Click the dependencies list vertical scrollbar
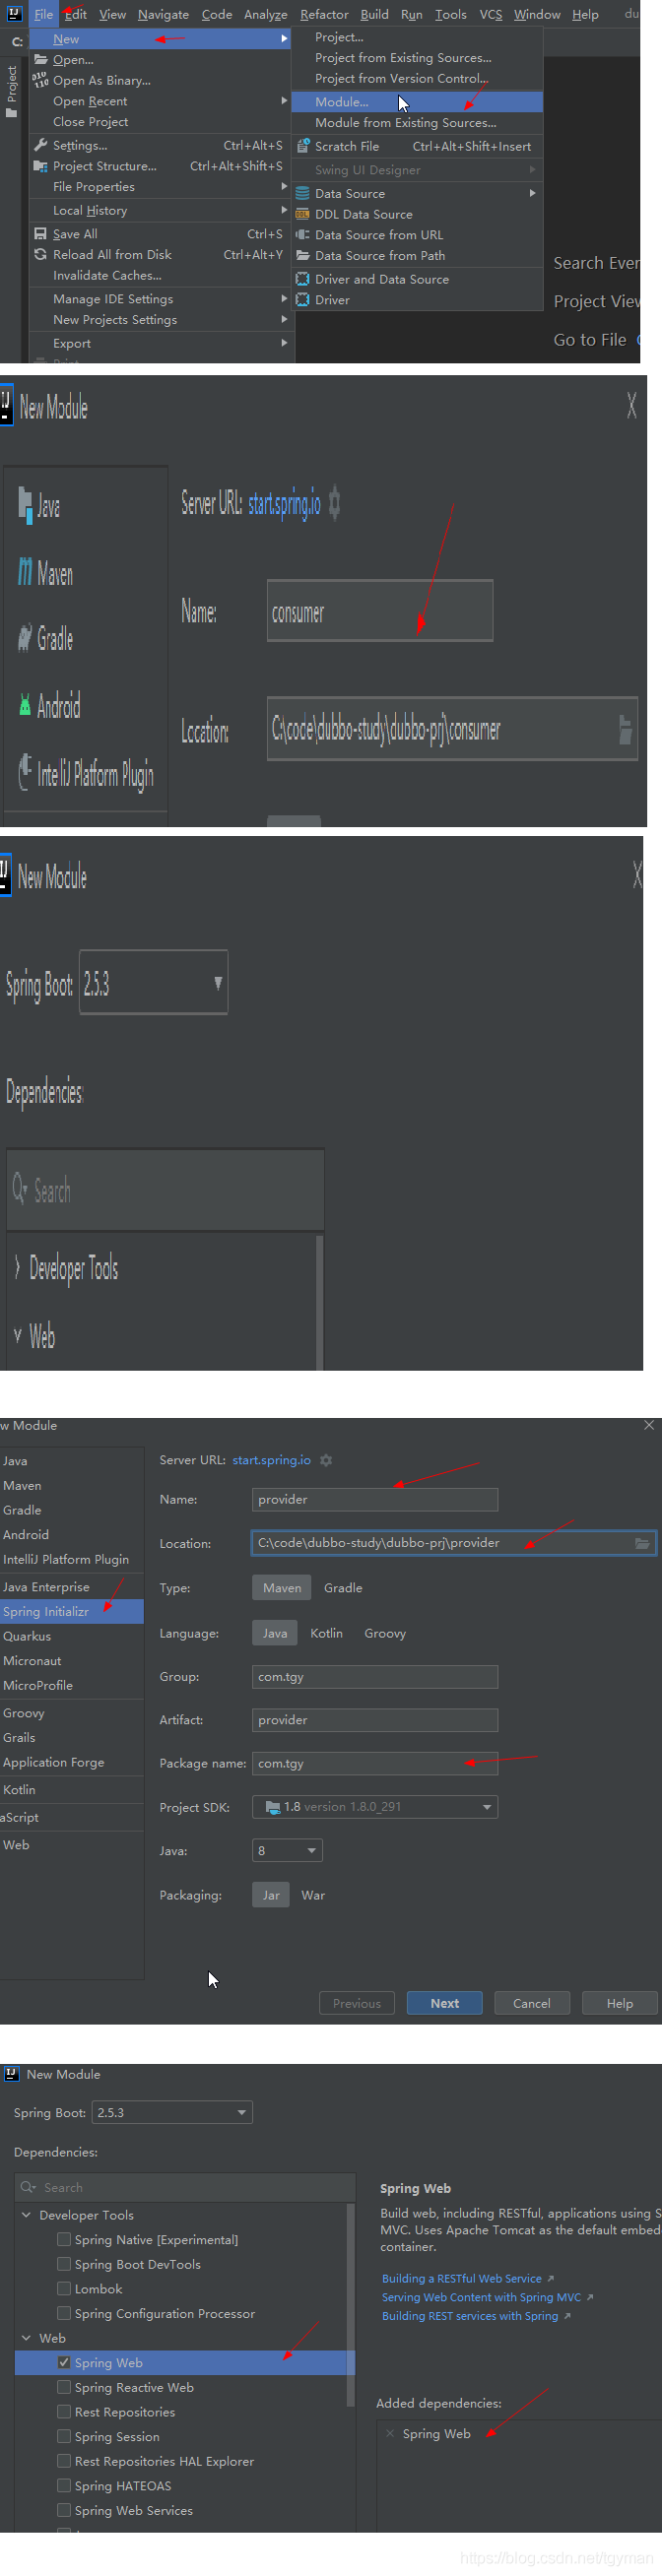662x2576 pixels. click(x=350, y=2304)
